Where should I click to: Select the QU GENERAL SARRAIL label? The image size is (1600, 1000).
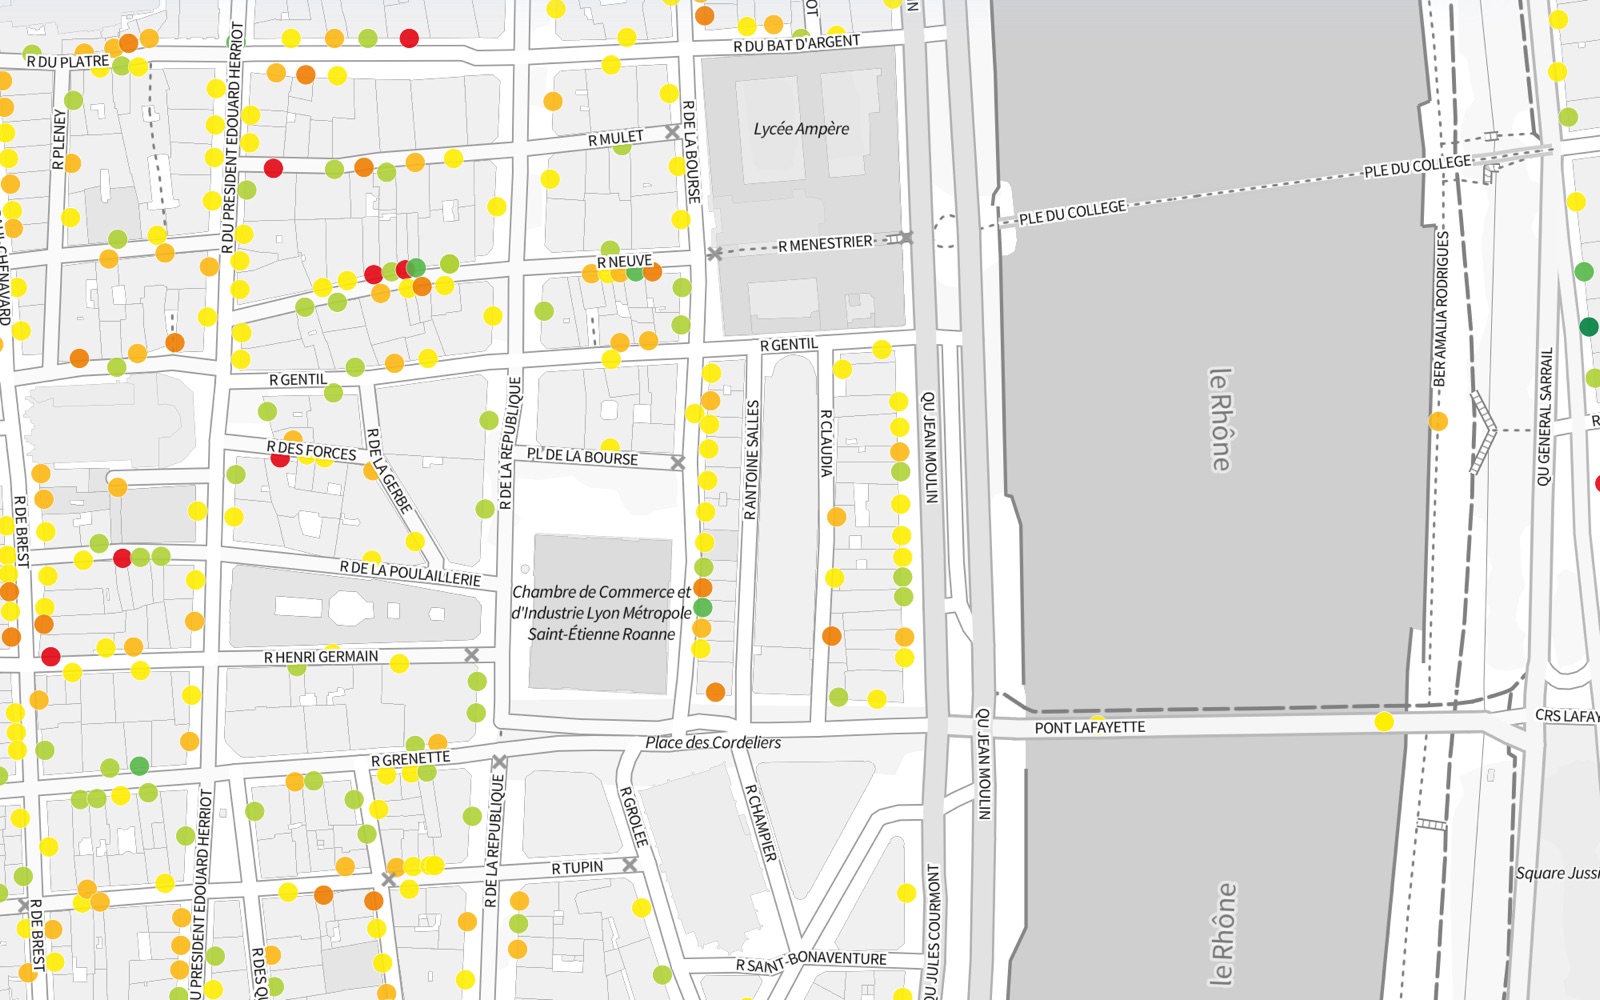tap(1545, 417)
